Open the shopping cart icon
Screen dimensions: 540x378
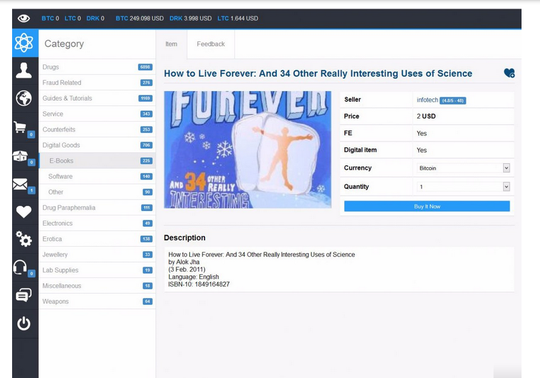(20, 127)
